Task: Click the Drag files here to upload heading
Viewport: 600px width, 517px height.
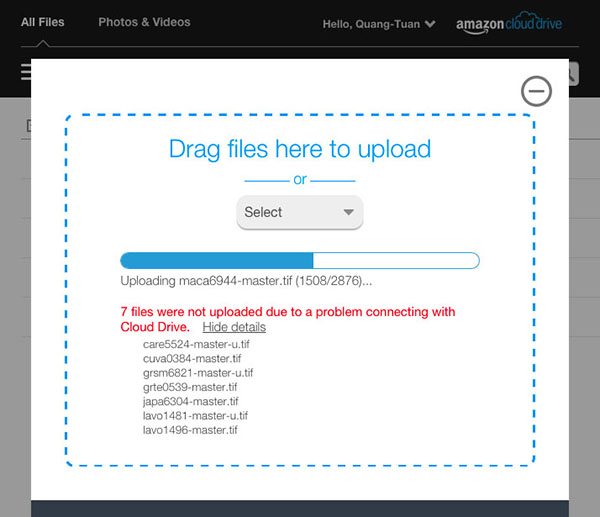Action: click(300, 149)
